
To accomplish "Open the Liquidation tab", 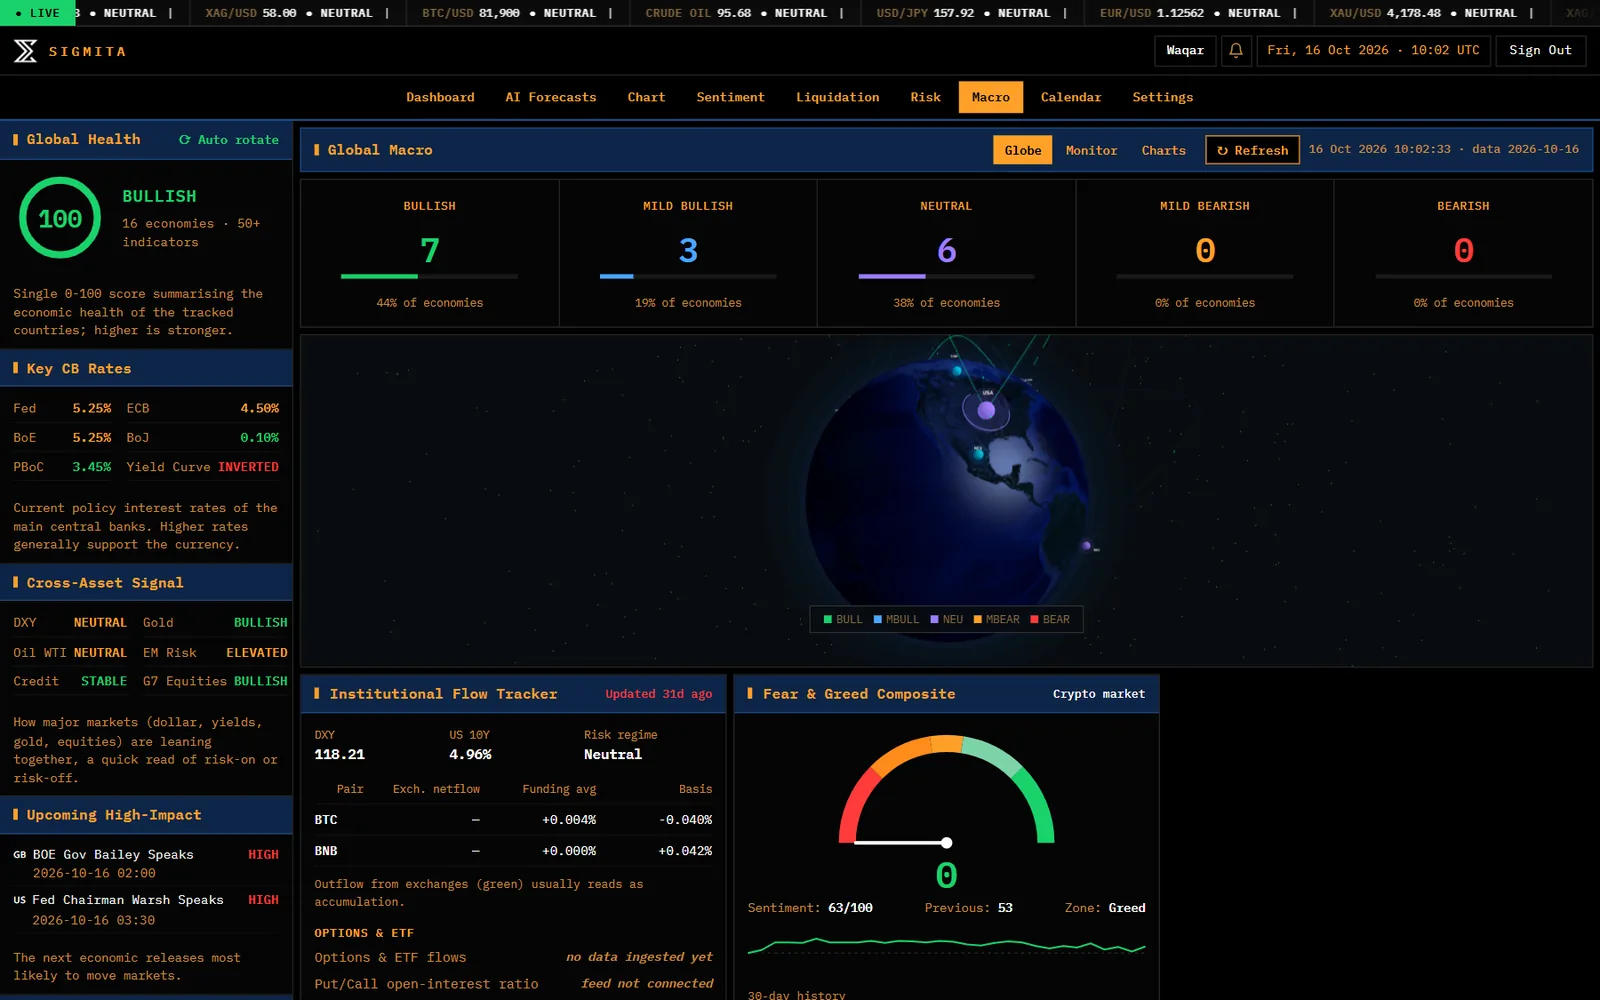I will click(x=837, y=97).
